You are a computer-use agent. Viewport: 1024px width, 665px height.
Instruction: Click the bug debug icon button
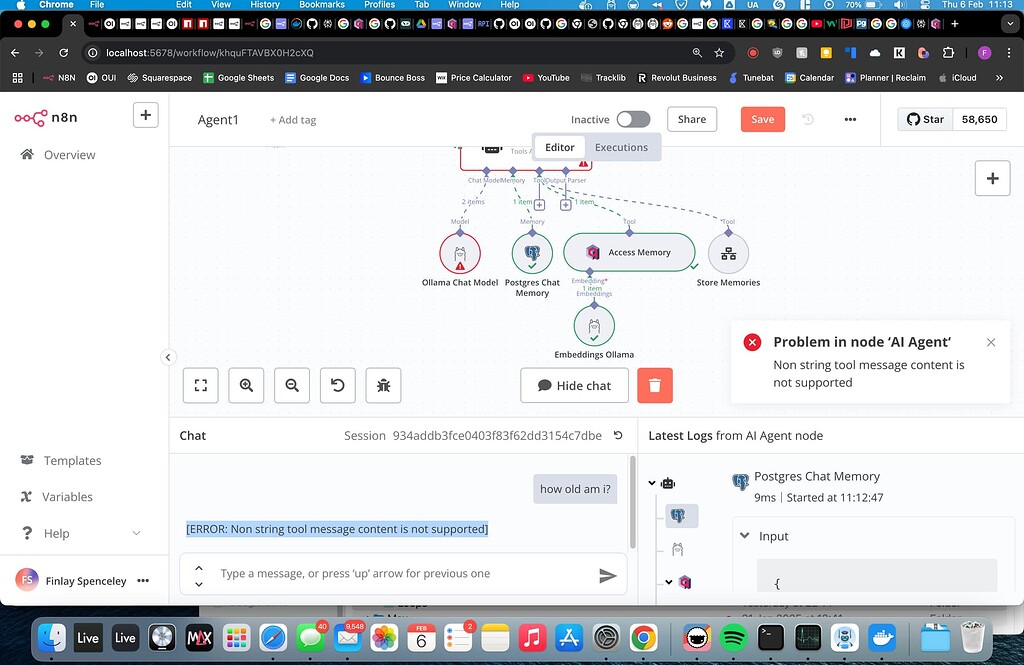coord(383,385)
